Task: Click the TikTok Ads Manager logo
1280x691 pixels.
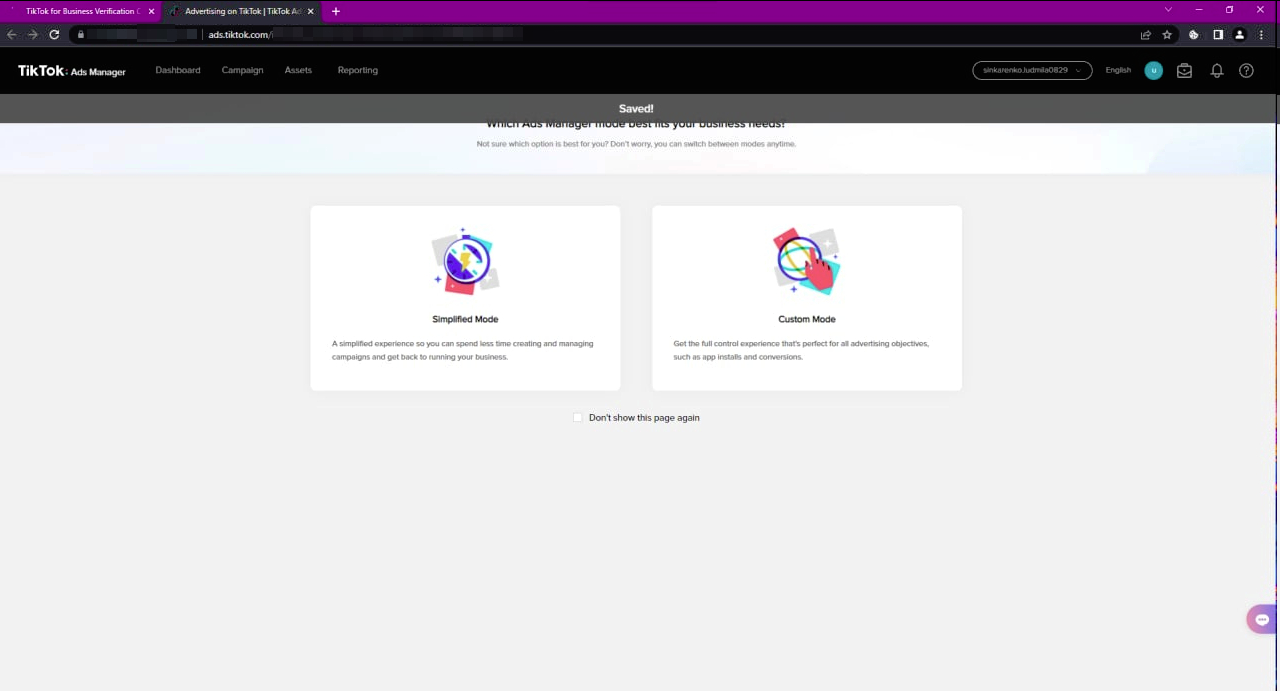Action: 72,71
